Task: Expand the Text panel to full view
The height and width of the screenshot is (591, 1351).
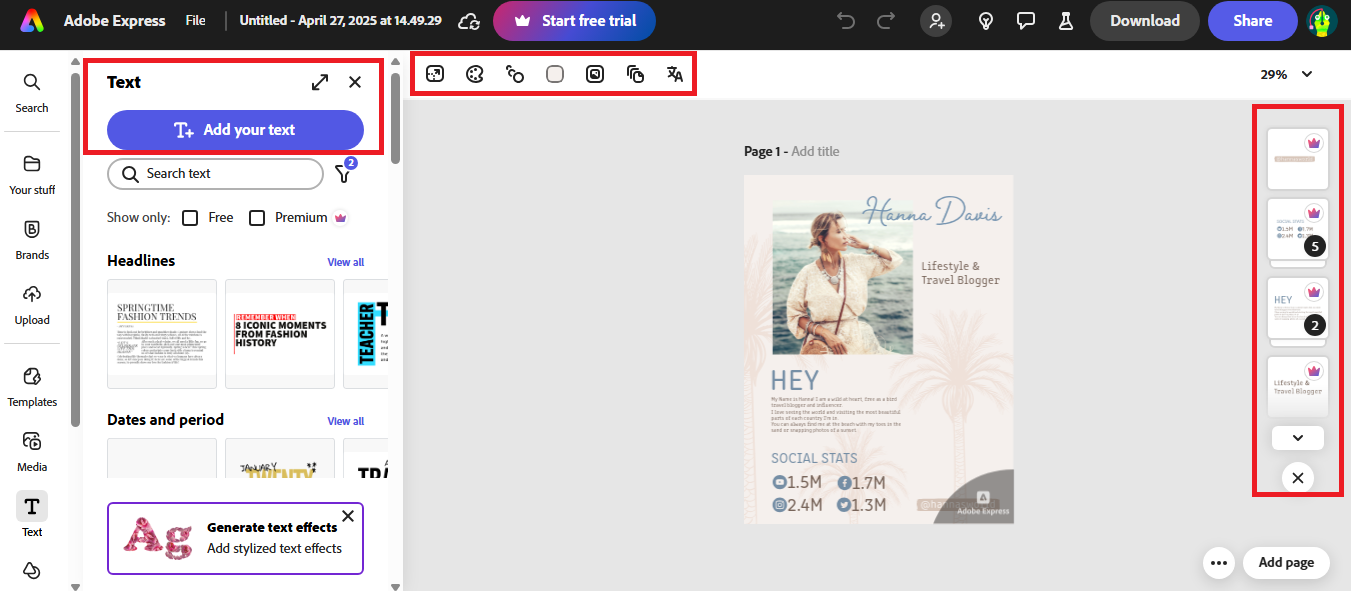Action: [320, 82]
